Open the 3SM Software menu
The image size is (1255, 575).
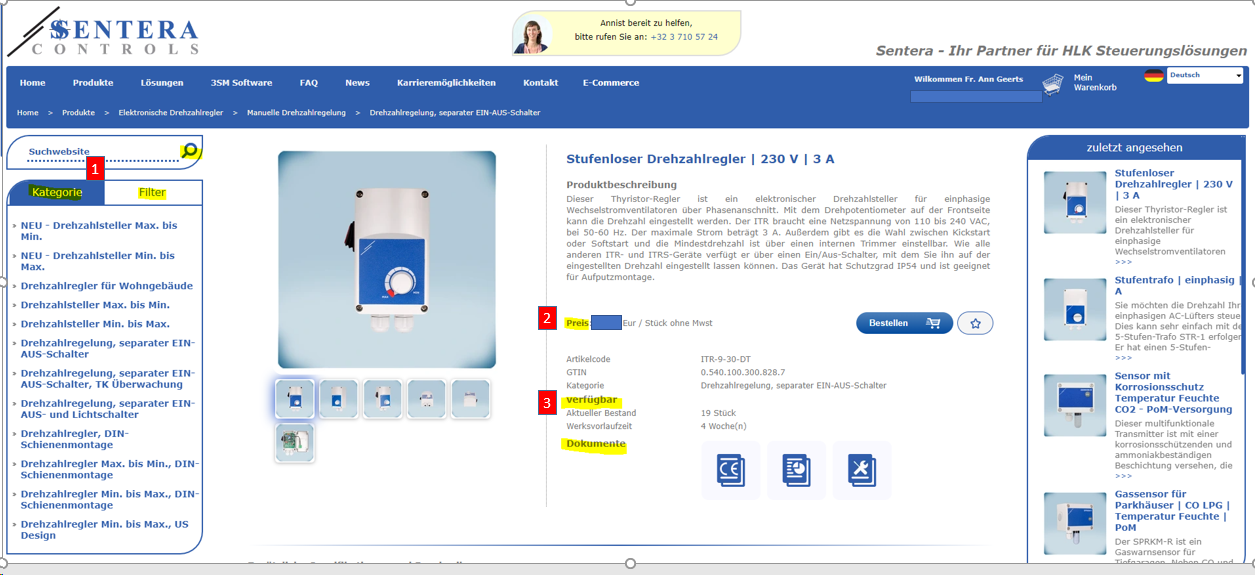tap(241, 83)
